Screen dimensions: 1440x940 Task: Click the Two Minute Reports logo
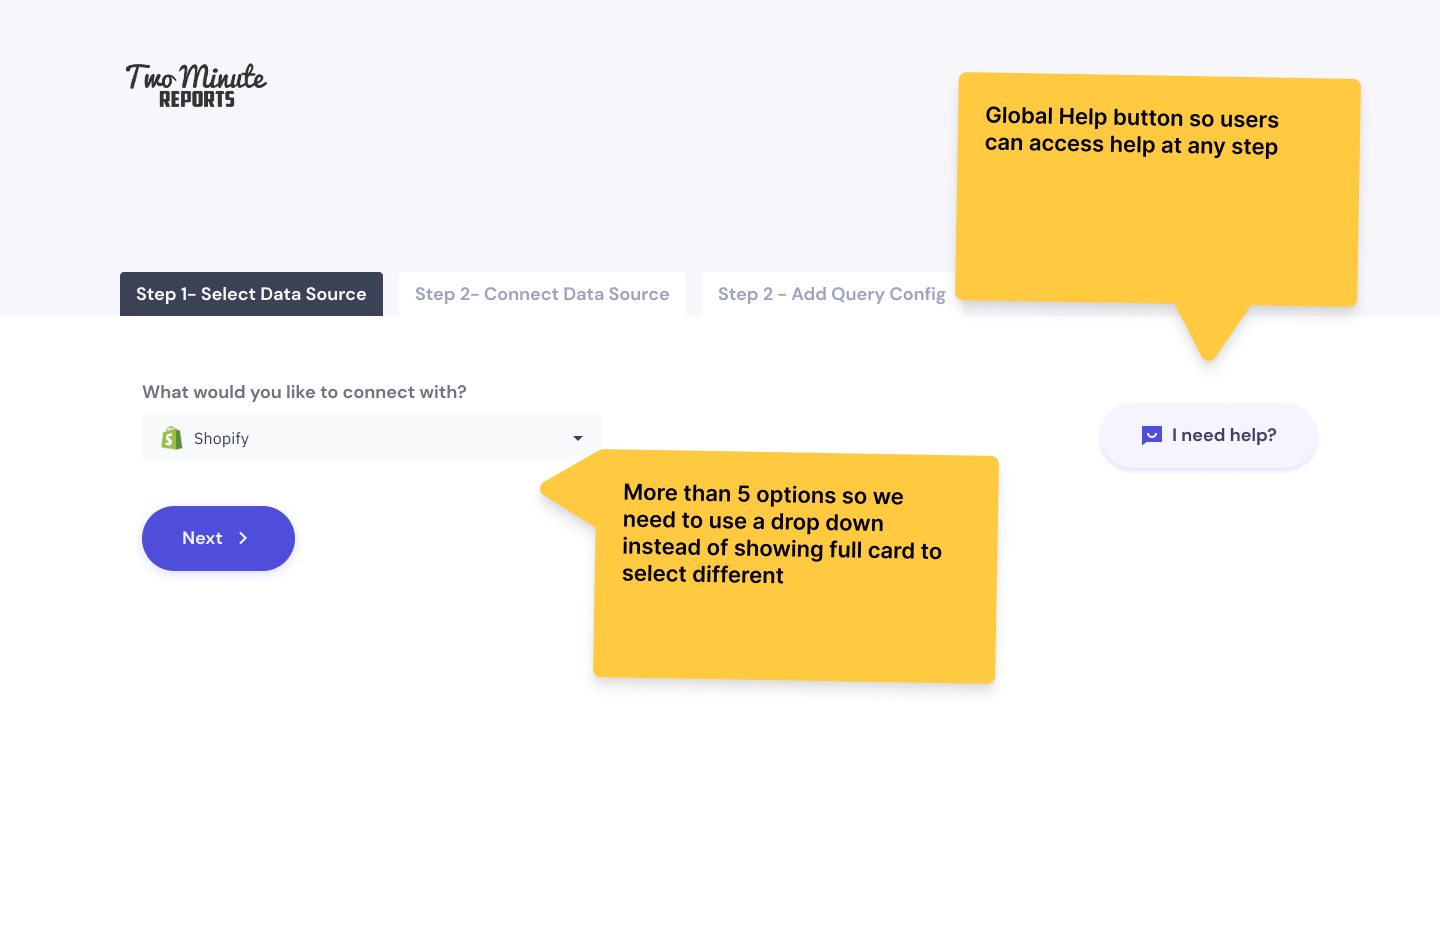coord(196,85)
